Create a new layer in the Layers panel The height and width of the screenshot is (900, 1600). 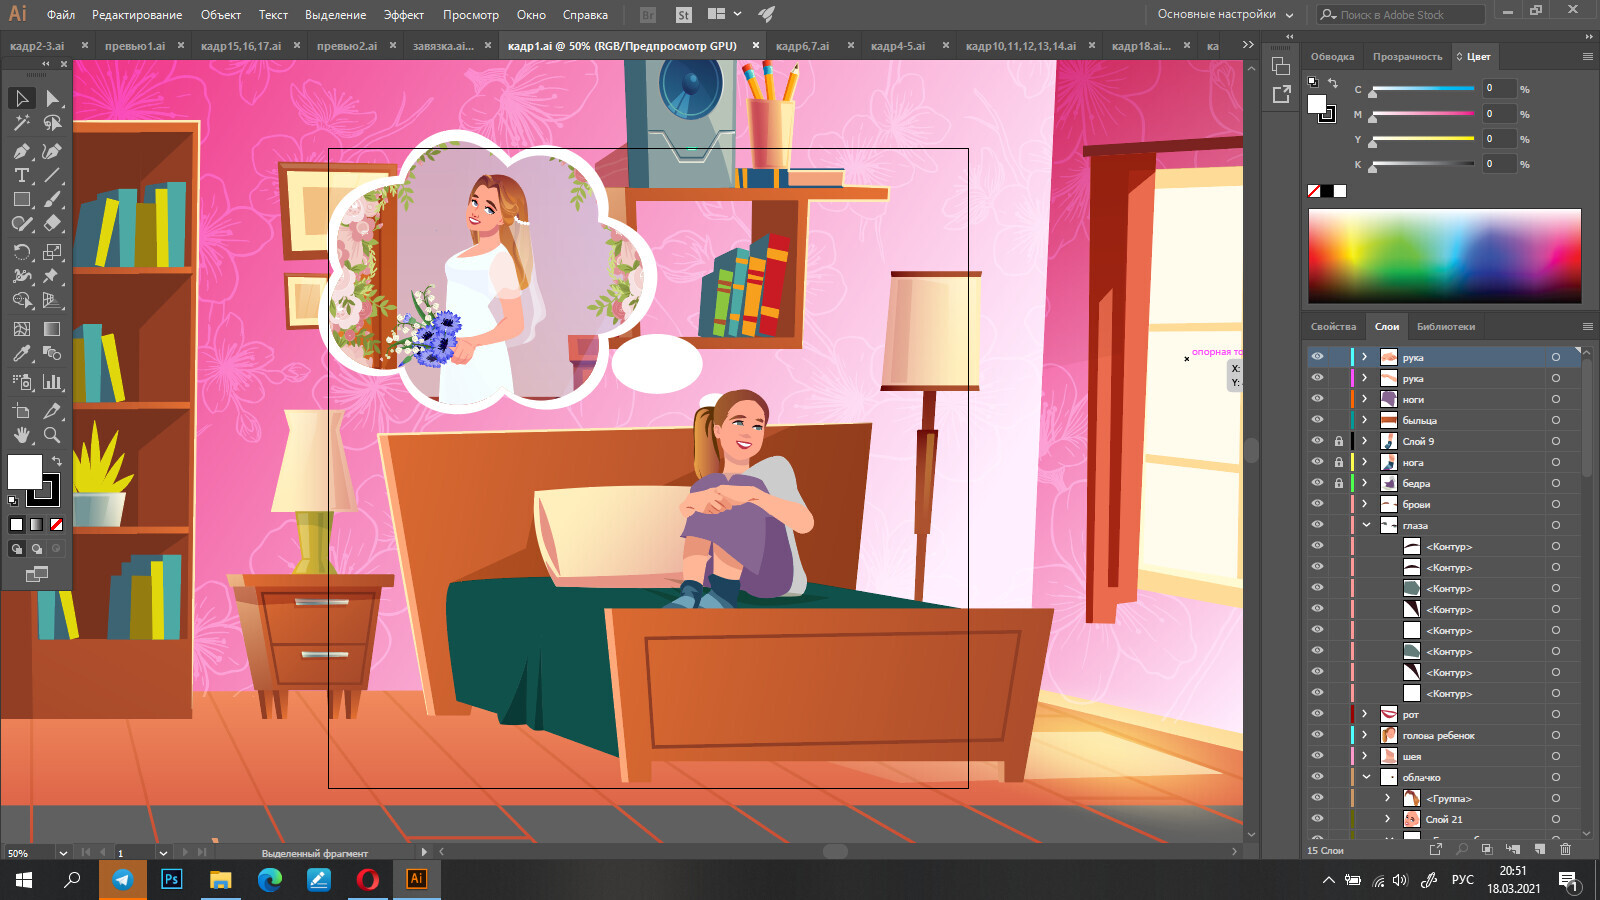click(1537, 848)
